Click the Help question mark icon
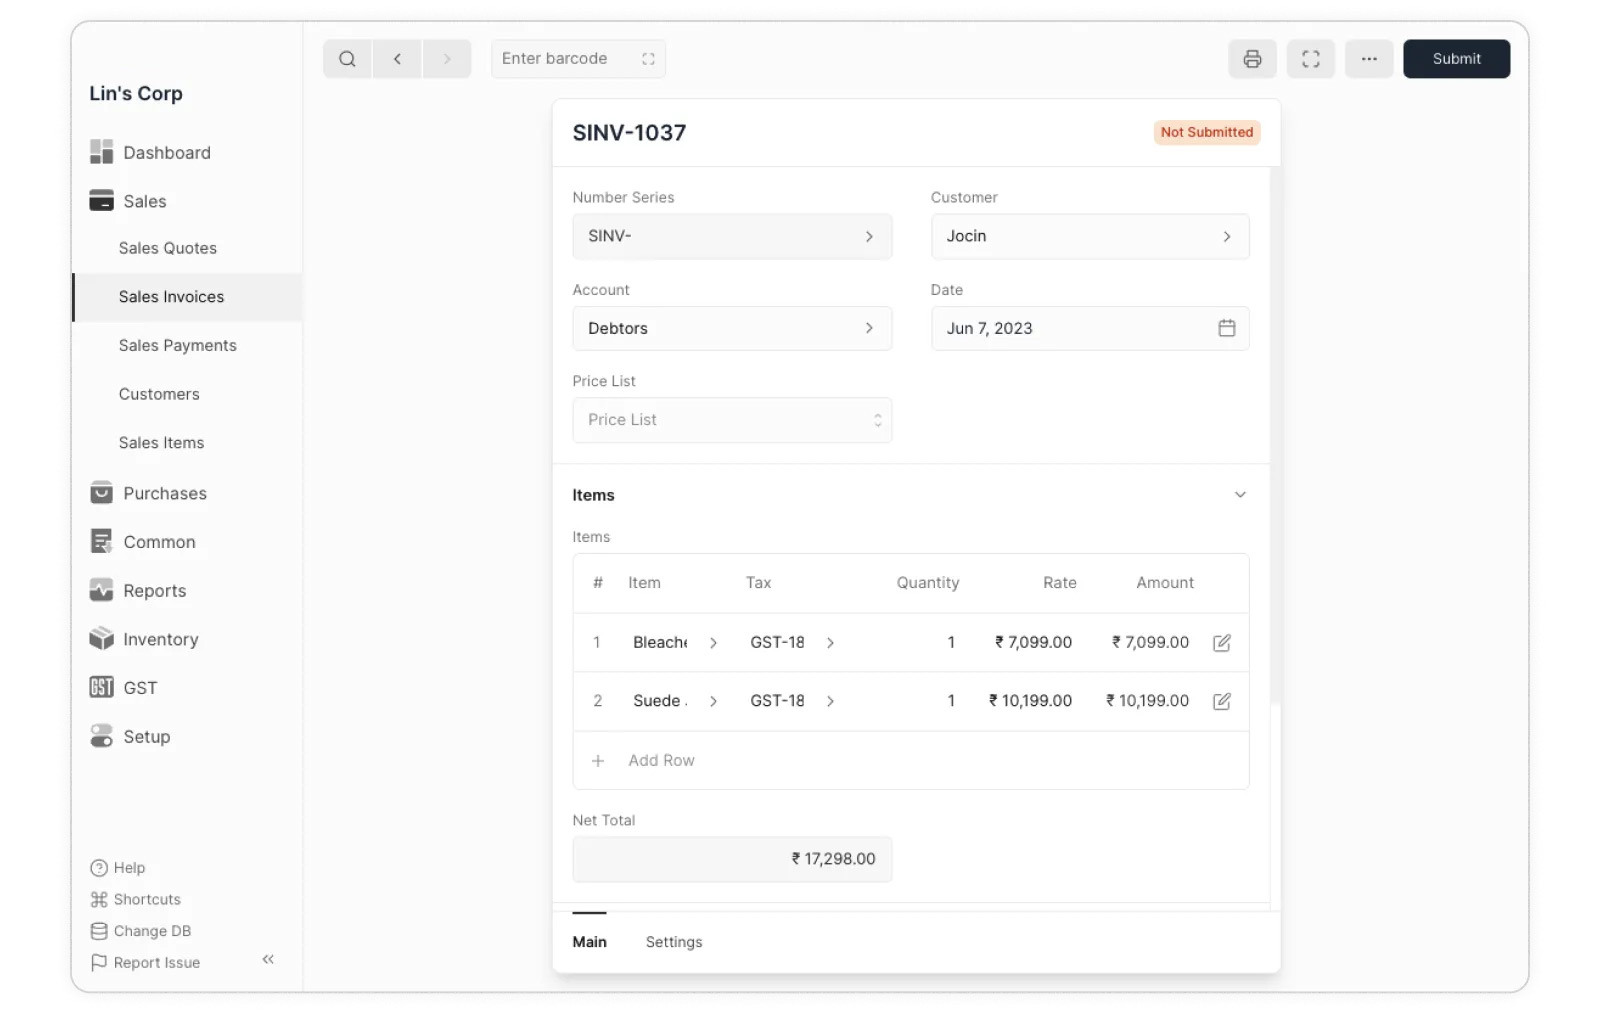 [99, 868]
